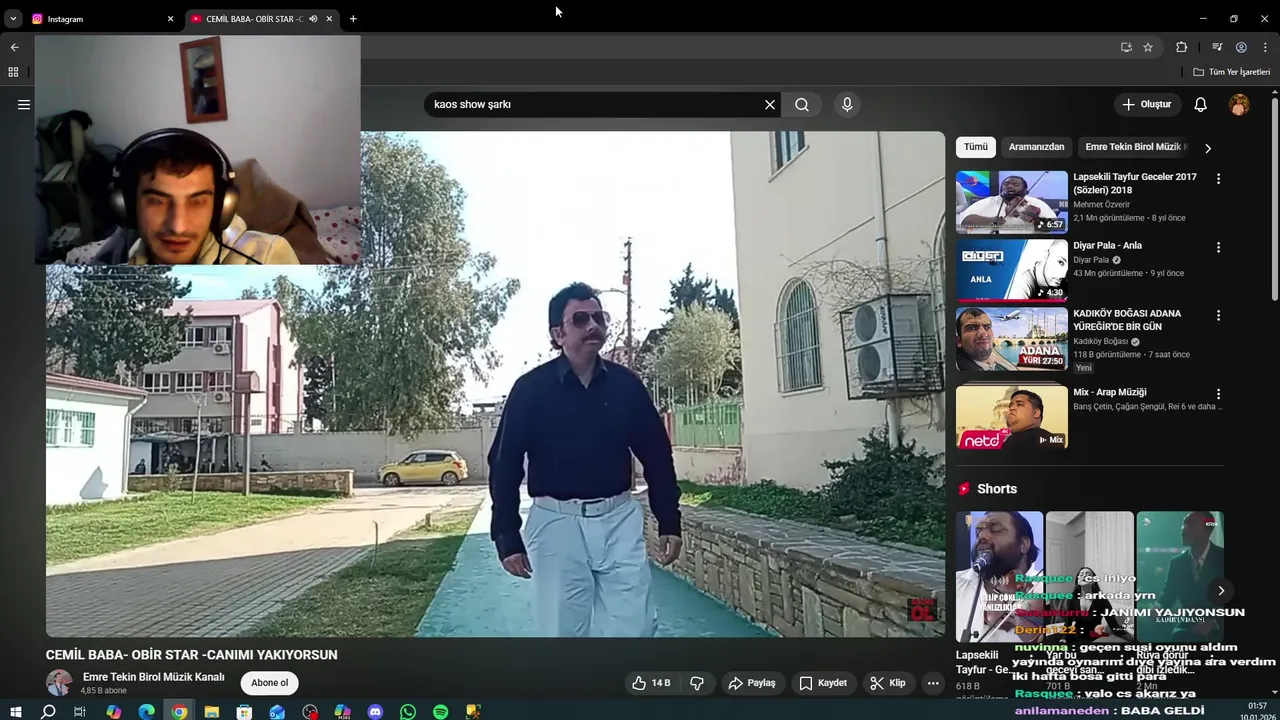Click the 'Shorts' section heading
This screenshot has width=1280, height=720.
pyautogui.click(x=997, y=489)
